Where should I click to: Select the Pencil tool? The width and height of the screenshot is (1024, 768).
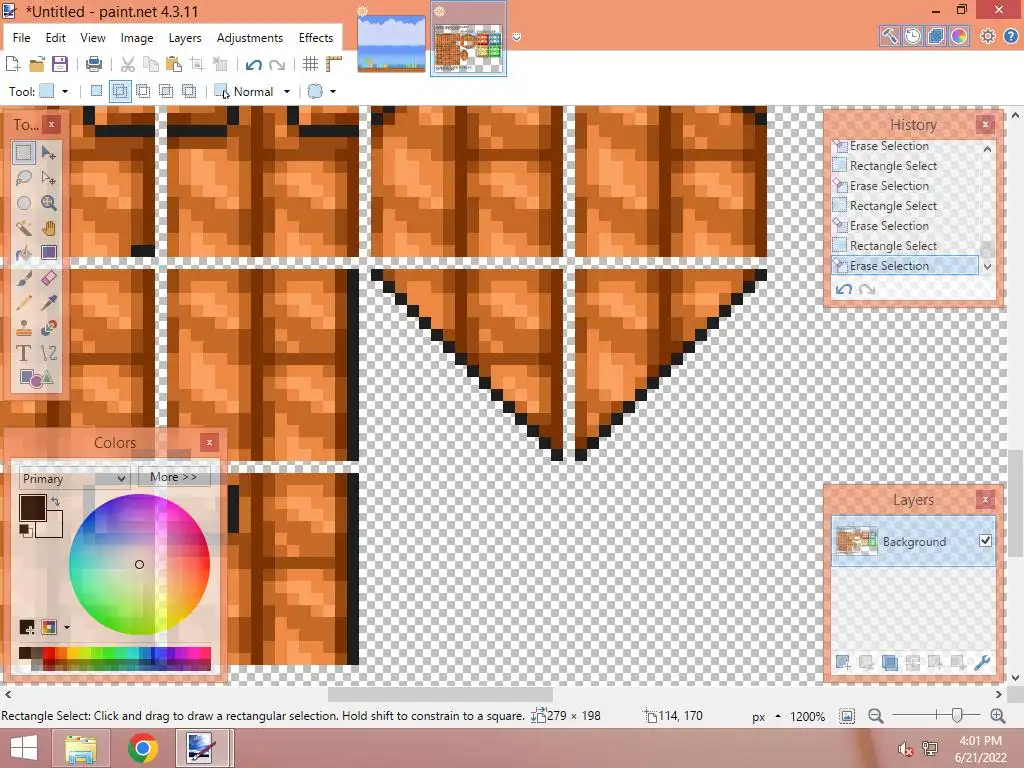24,303
